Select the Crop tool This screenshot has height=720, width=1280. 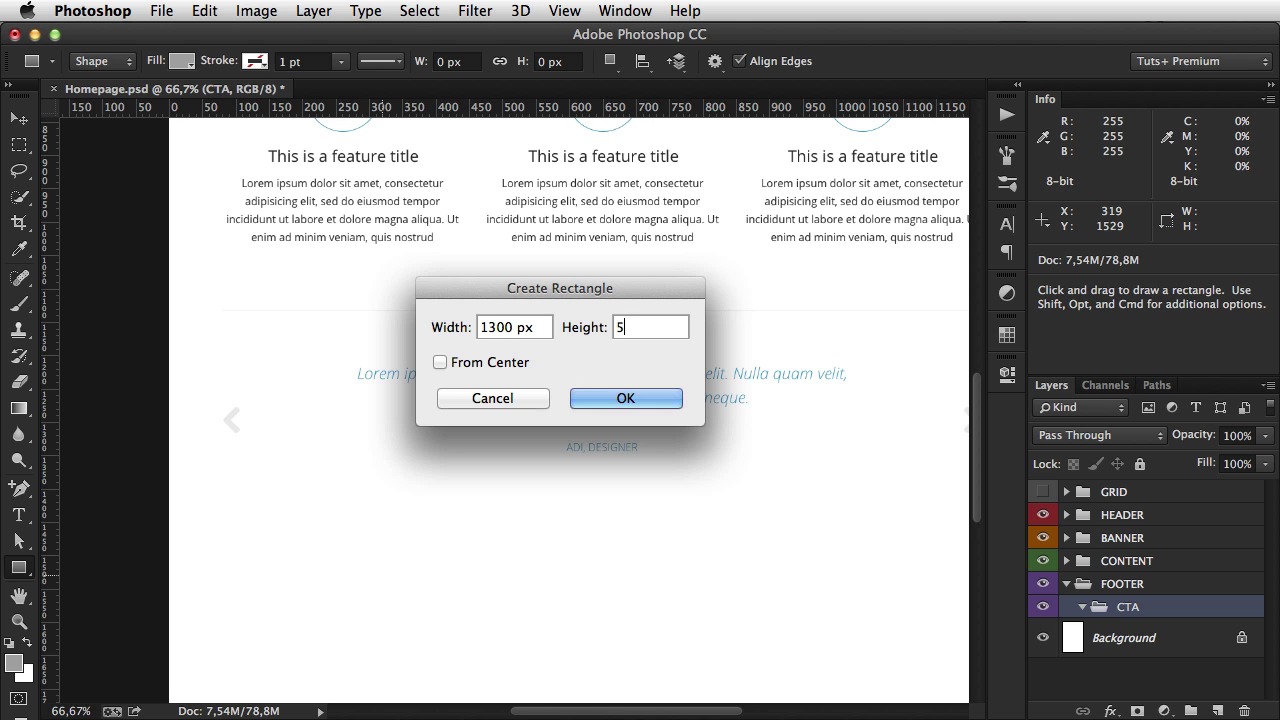point(19,223)
